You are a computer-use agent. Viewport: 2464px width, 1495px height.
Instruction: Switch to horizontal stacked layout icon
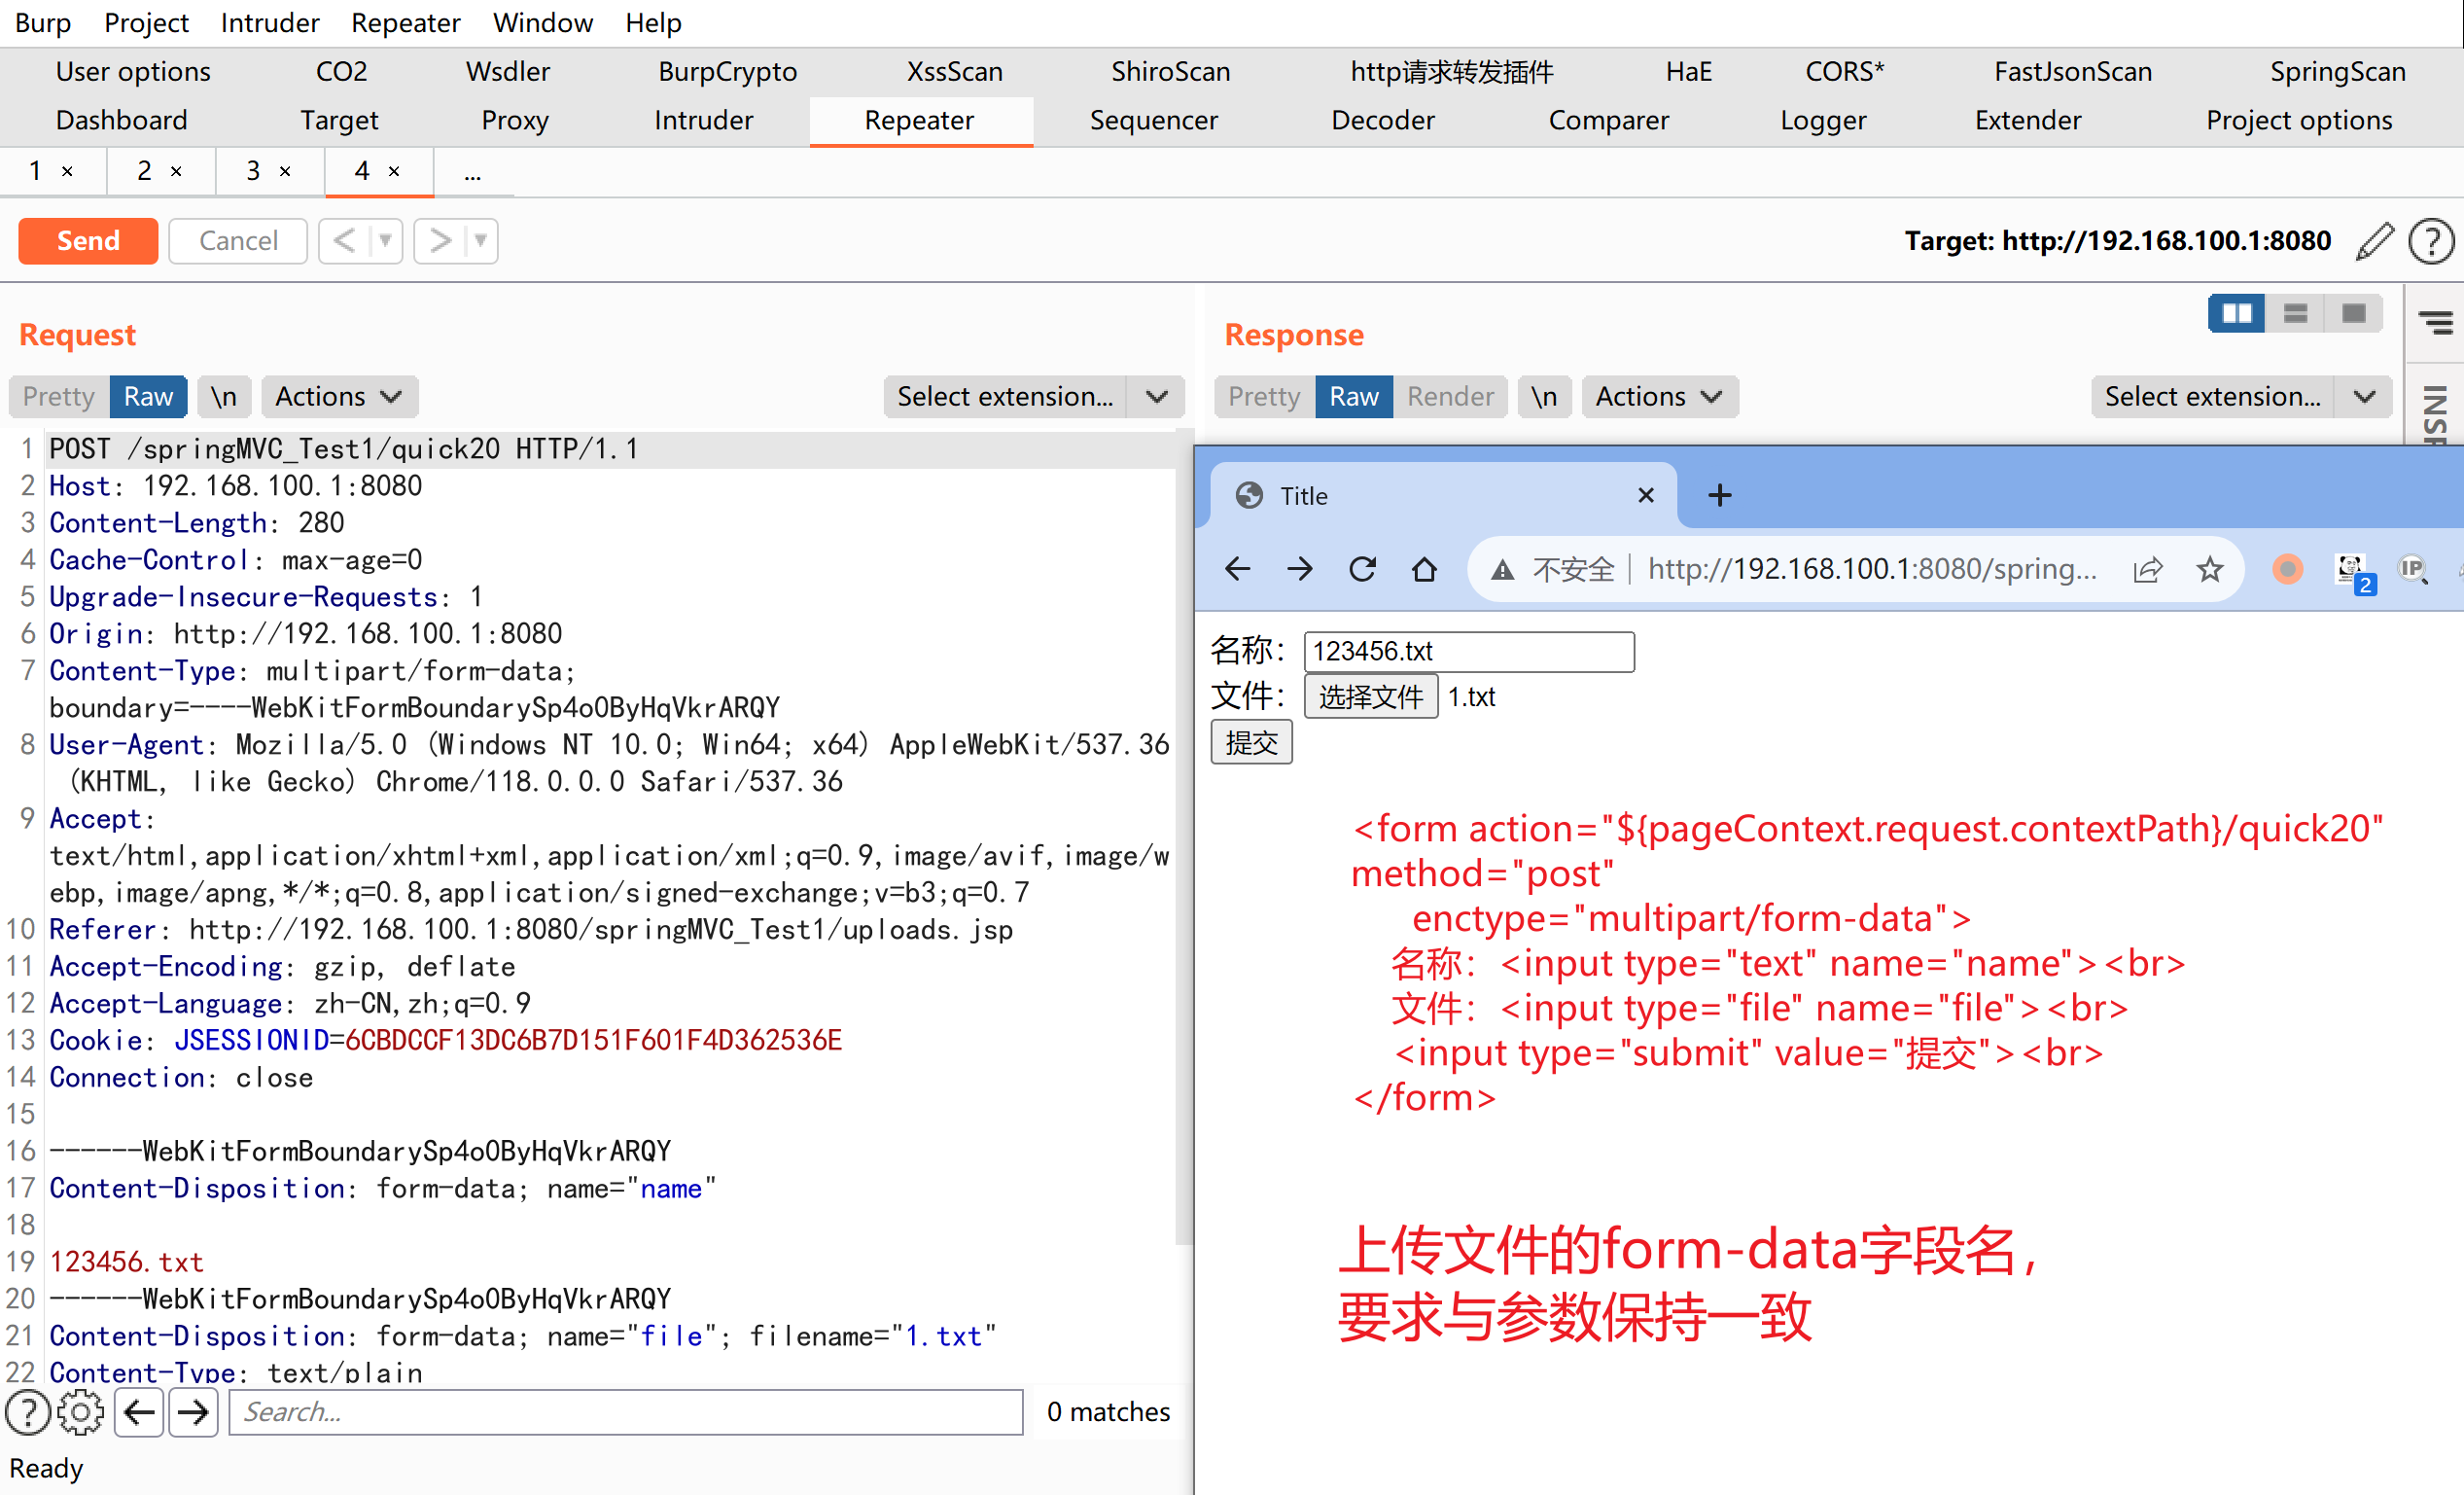coord(2295,314)
